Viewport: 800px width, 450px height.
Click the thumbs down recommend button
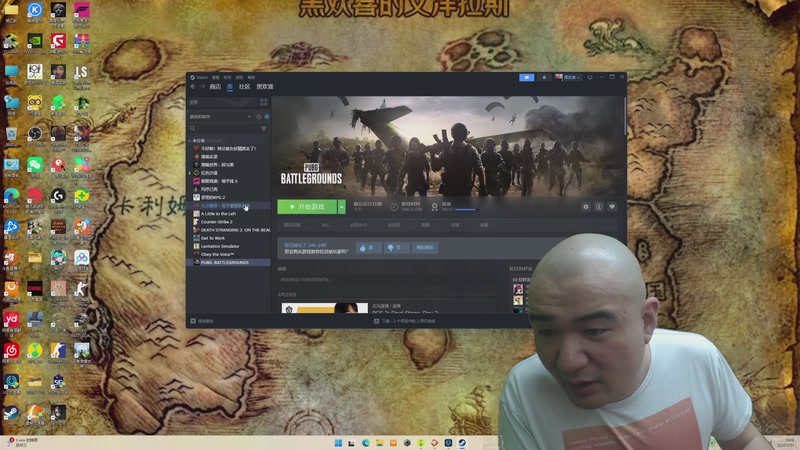(x=396, y=247)
